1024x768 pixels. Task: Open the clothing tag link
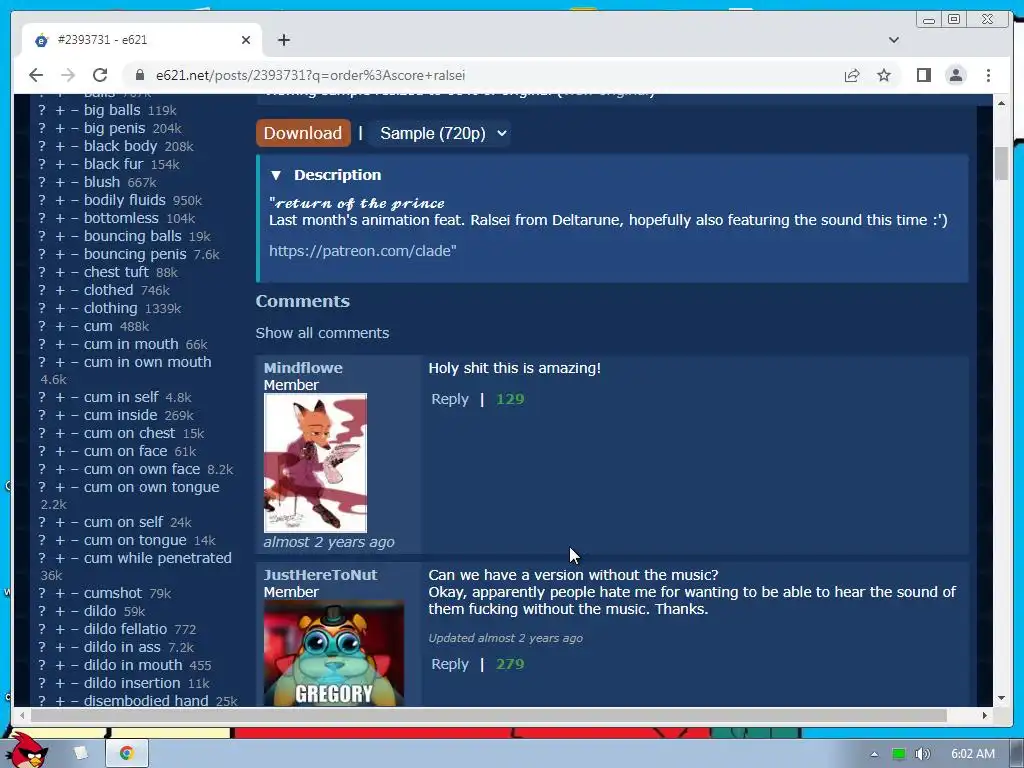[110, 308]
